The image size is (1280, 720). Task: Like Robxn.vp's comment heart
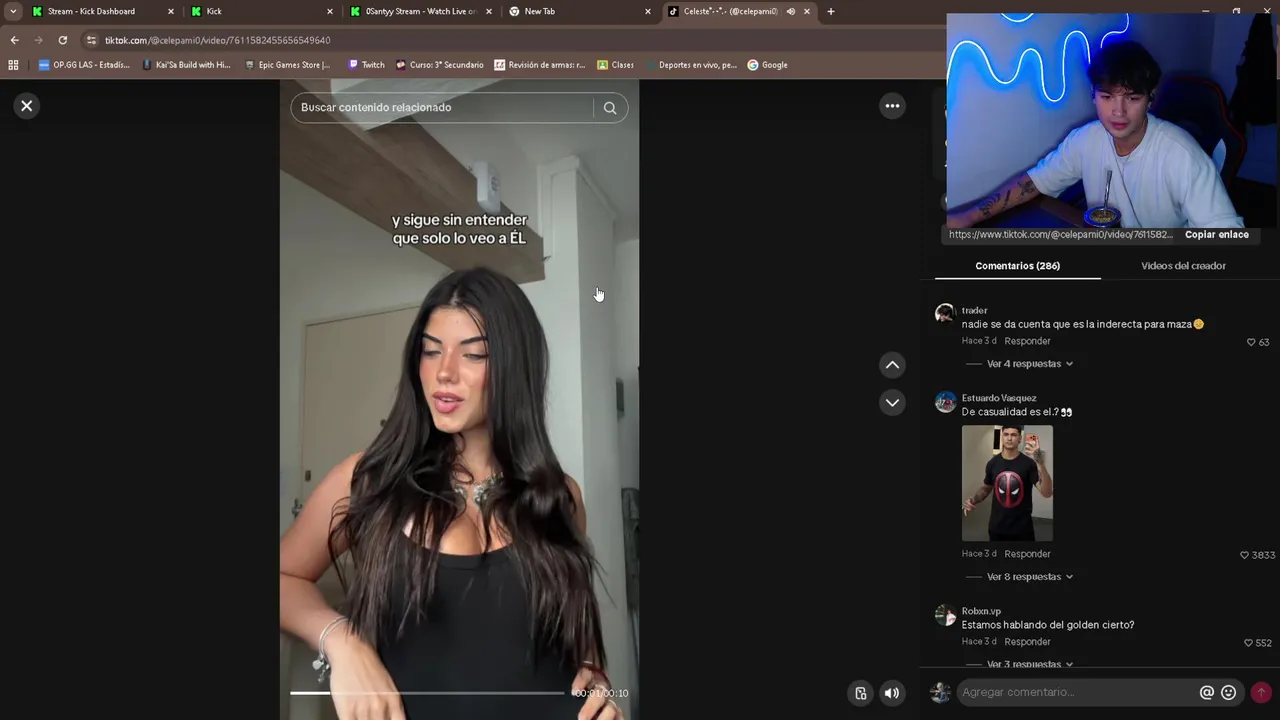coord(1248,643)
